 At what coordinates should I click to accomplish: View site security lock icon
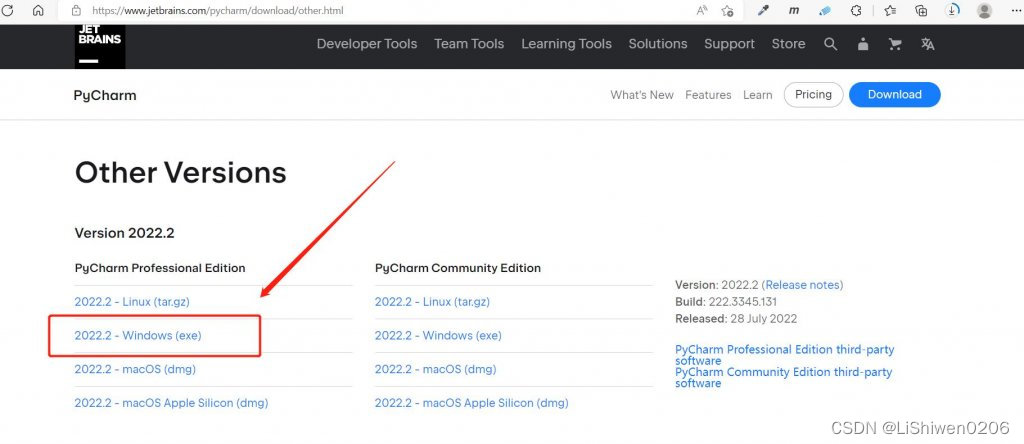coord(76,10)
